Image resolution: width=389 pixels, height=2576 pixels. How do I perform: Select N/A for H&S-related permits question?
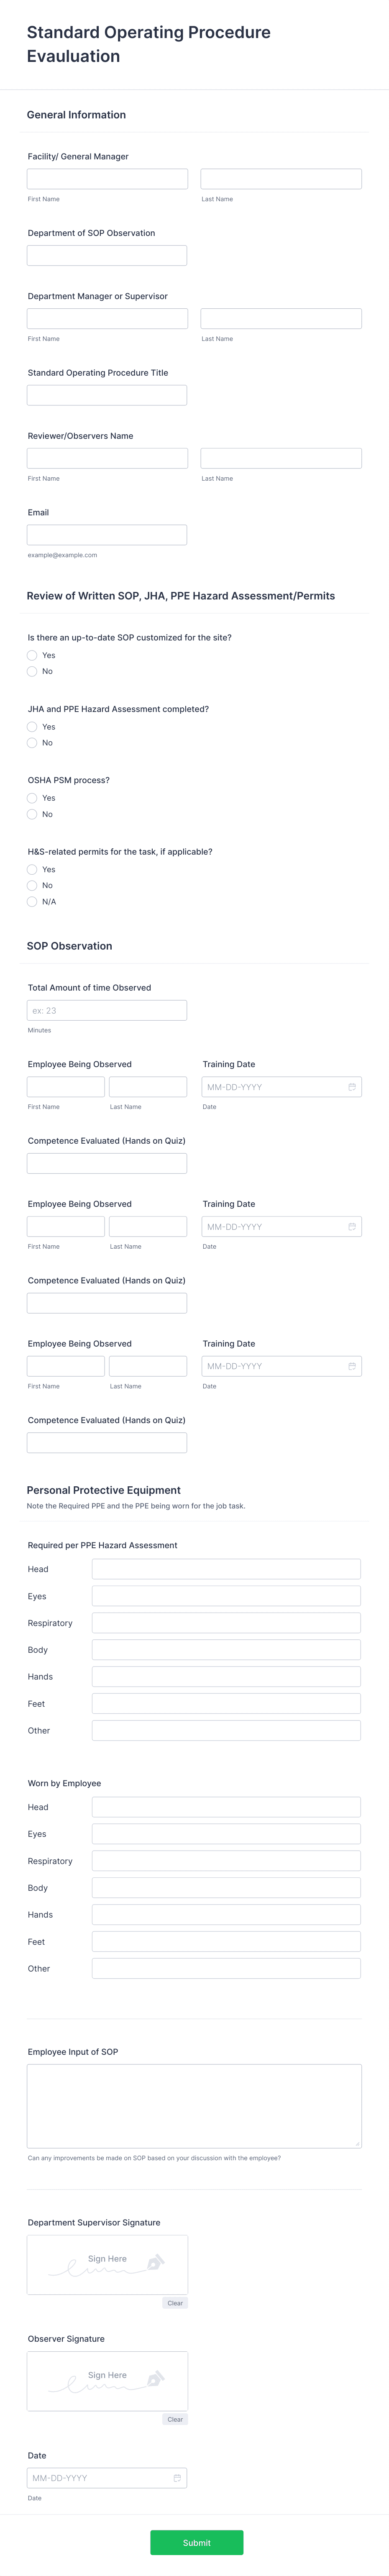pos(32,901)
